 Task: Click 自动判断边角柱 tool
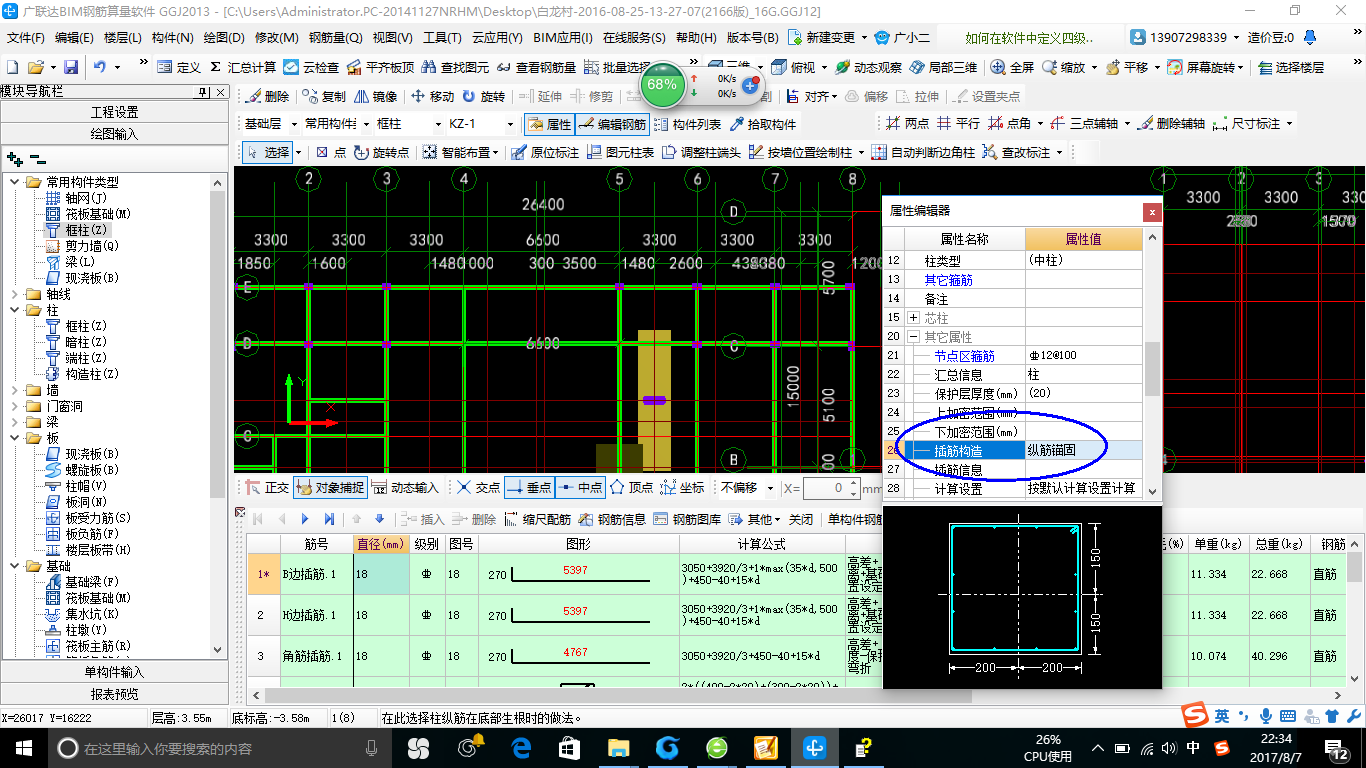click(x=922, y=152)
